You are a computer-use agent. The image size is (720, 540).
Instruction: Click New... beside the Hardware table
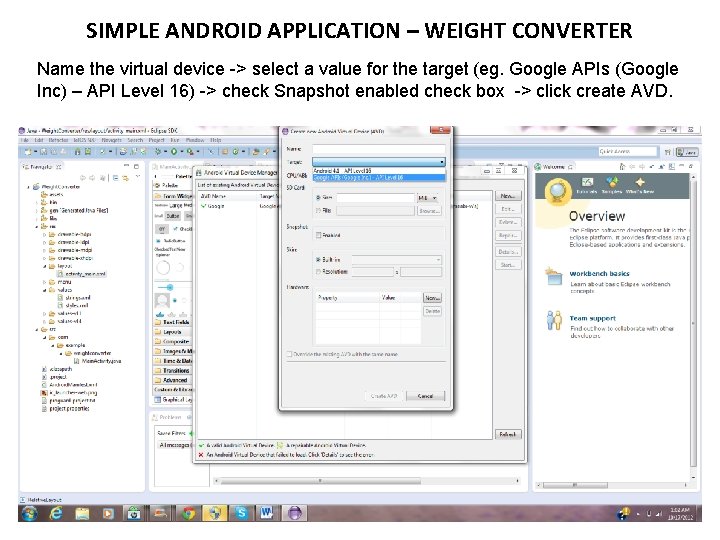(432, 298)
